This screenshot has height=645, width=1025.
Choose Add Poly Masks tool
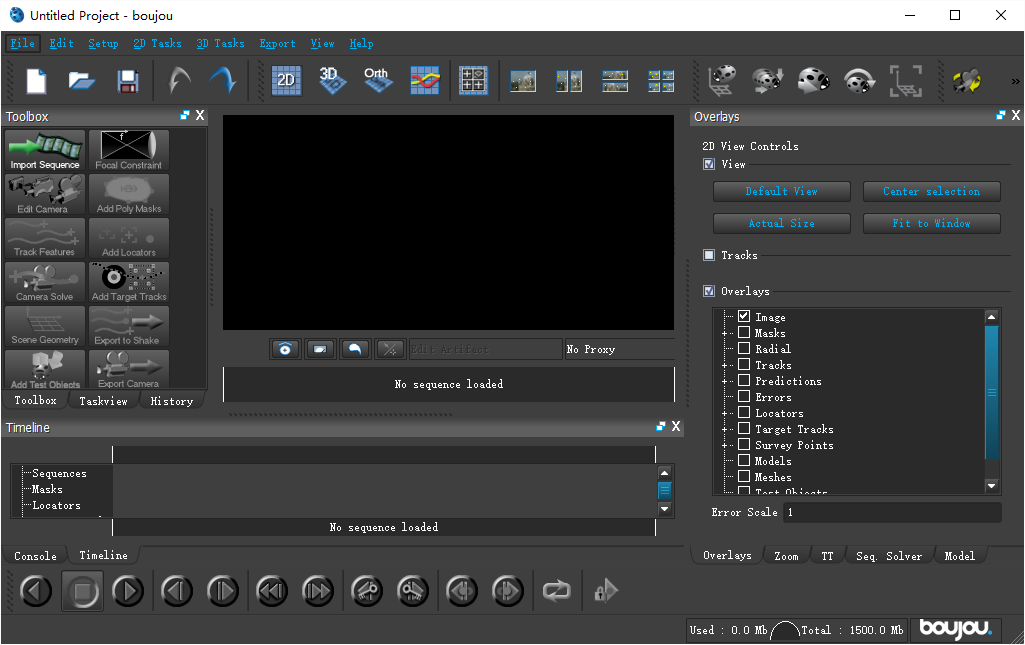pos(129,194)
